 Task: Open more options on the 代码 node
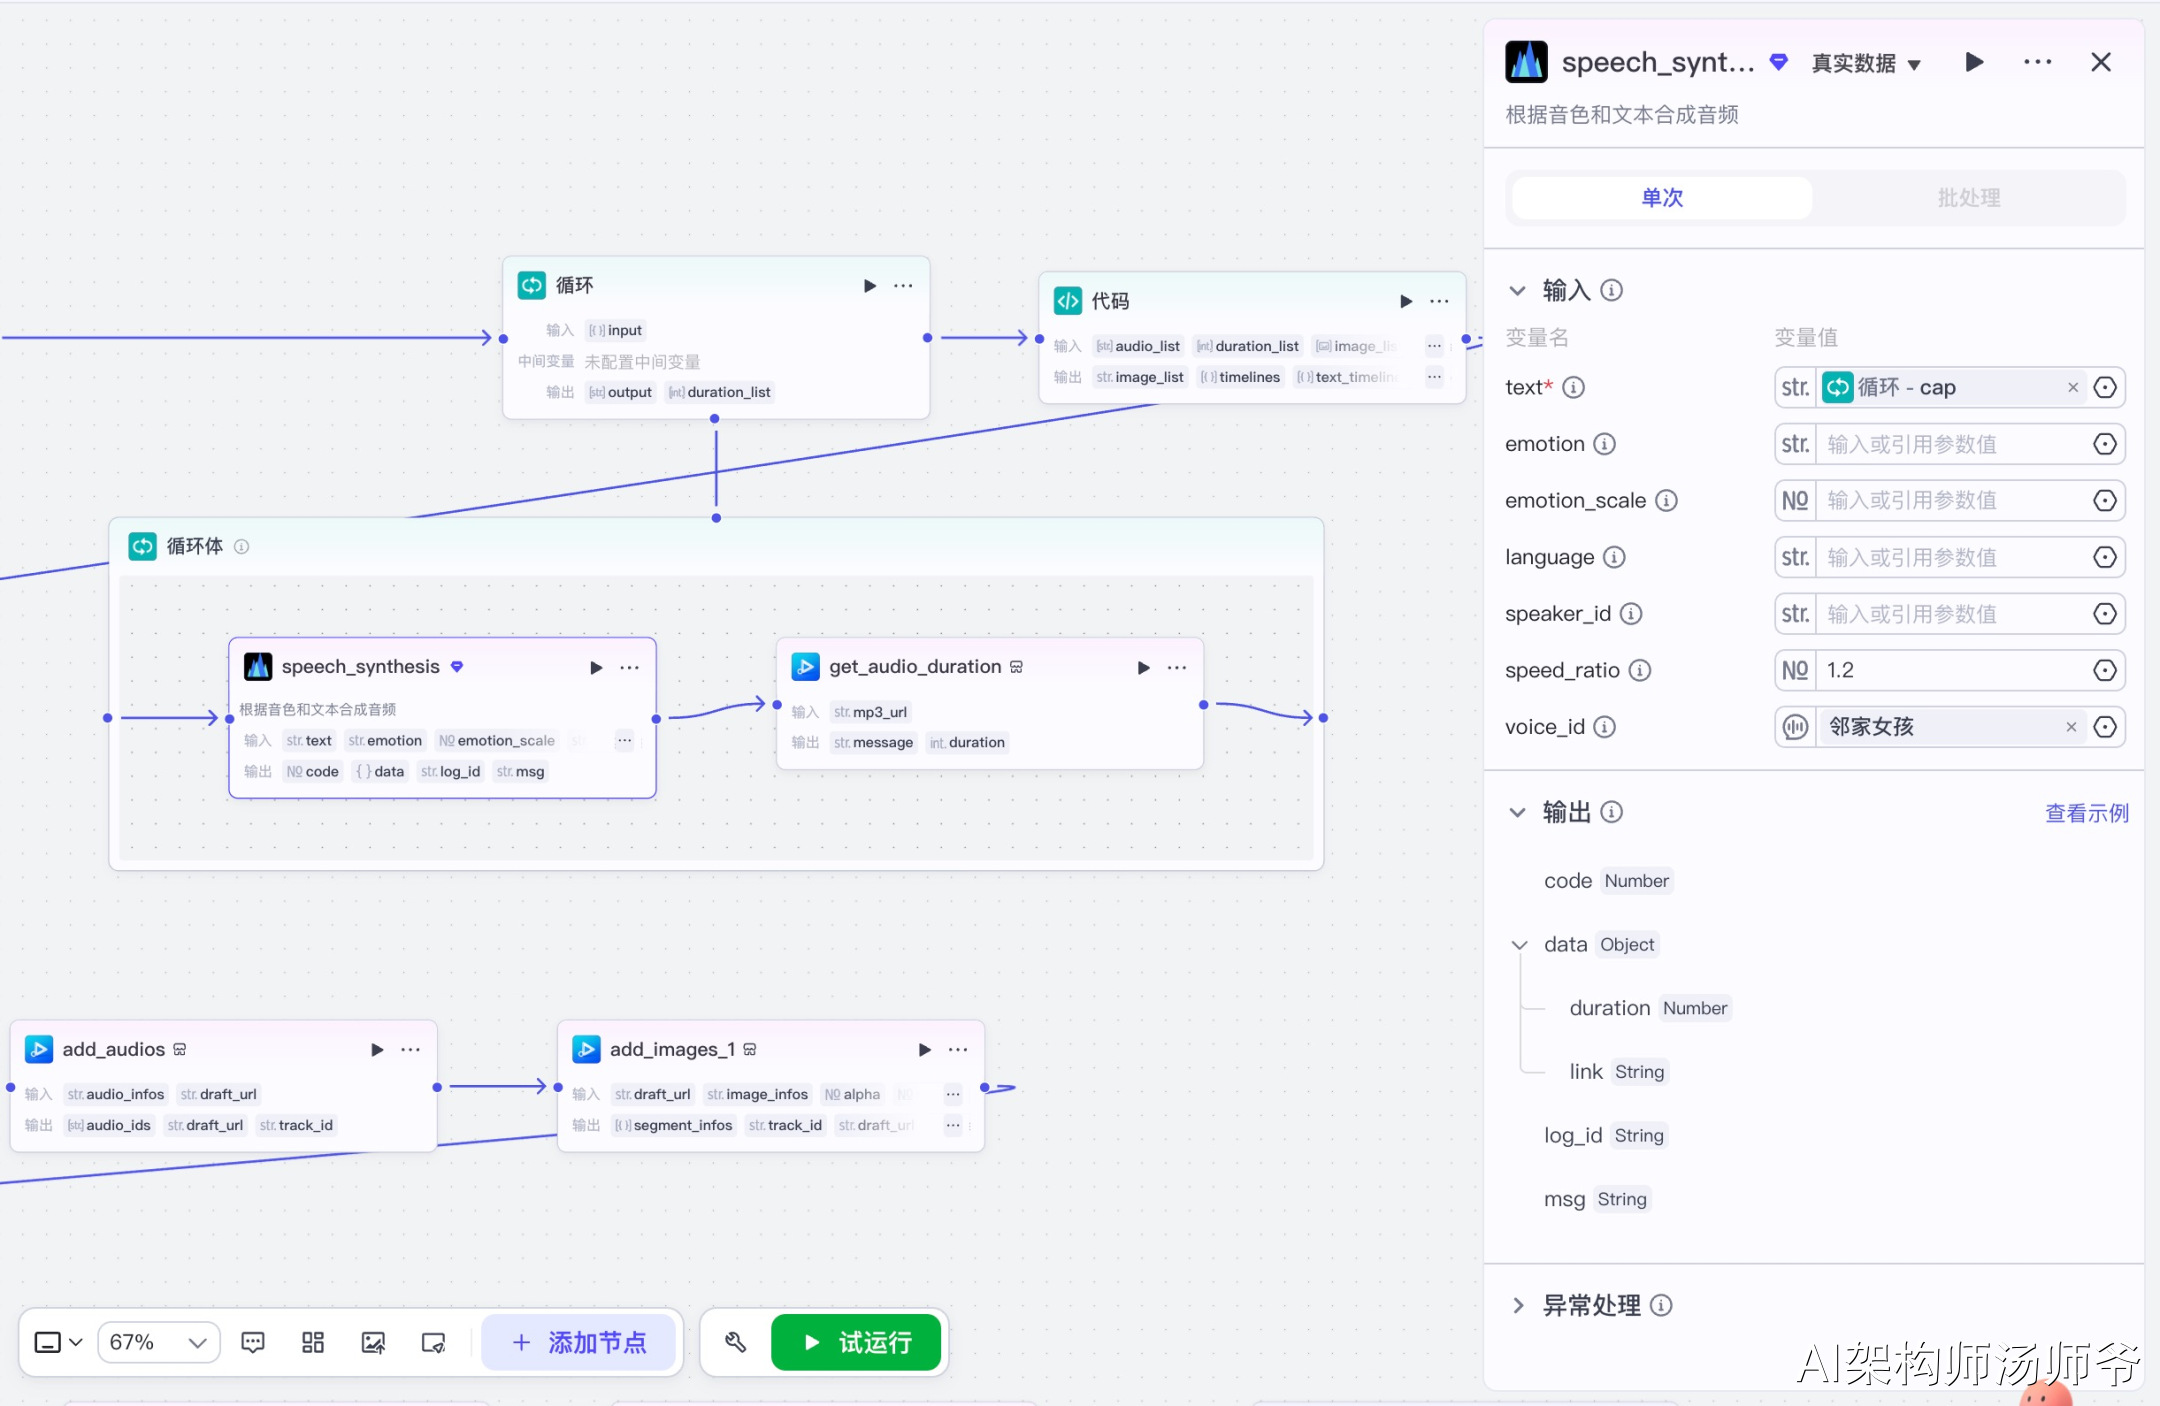[x=1439, y=301]
